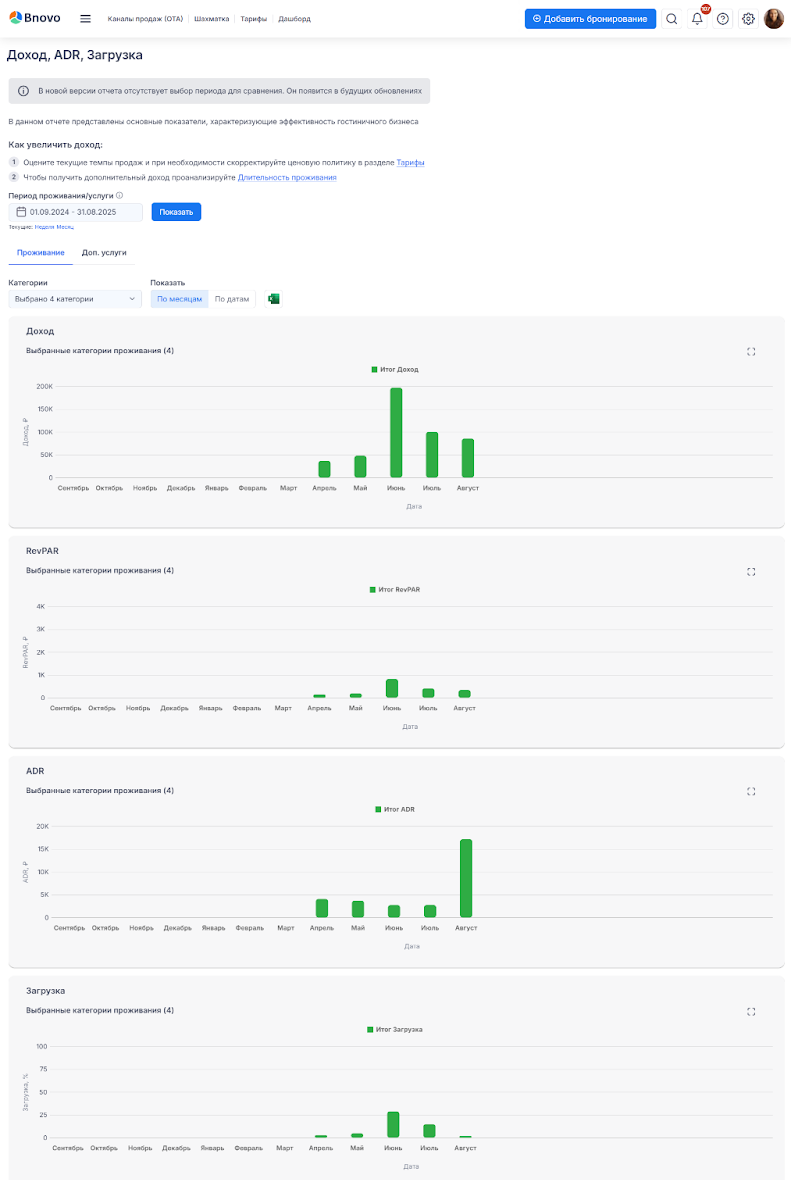The height and width of the screenshot is (1180, 791).
Task: Follow the Длительность проживания link
Action: tap(287, 177)
